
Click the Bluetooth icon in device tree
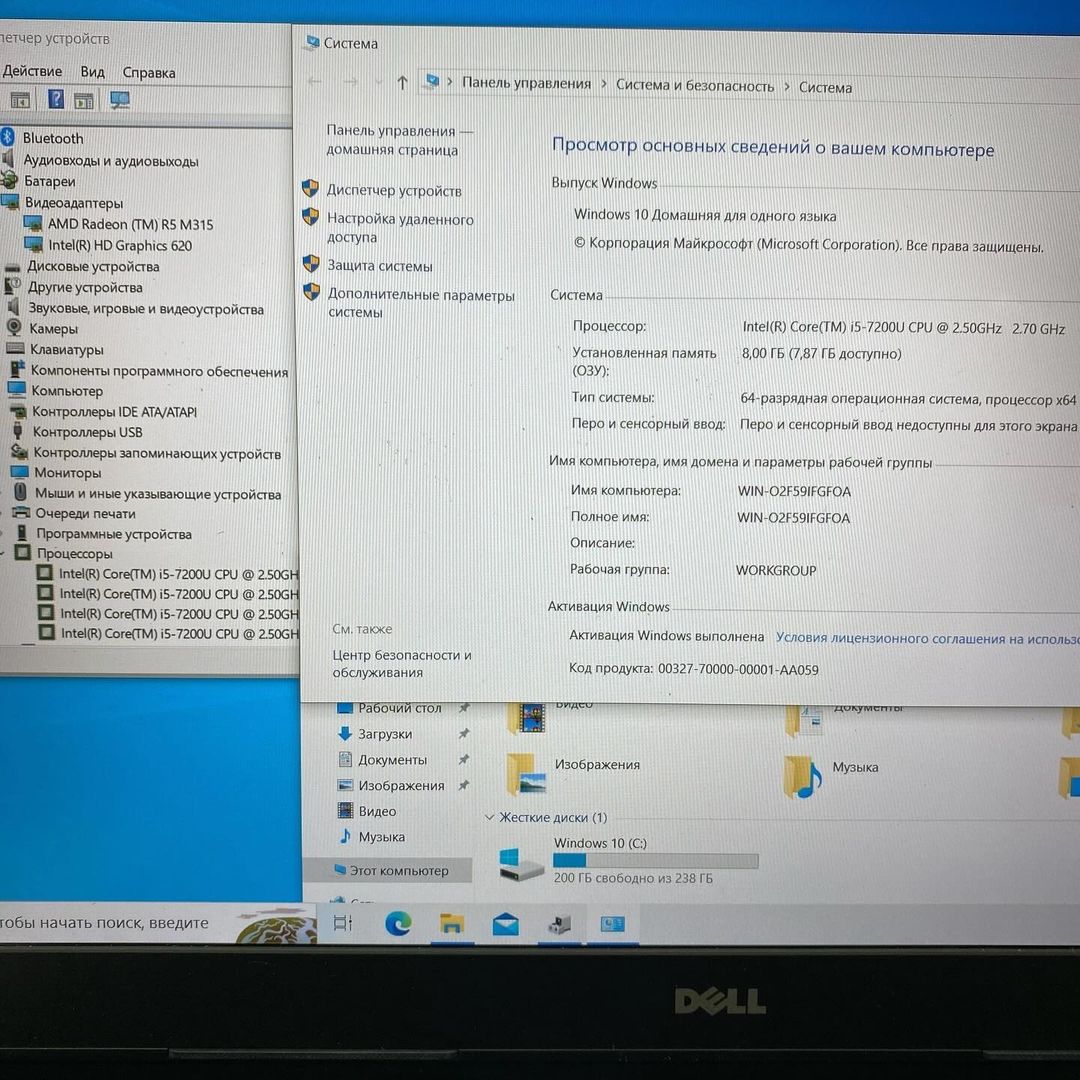[8, 136]
